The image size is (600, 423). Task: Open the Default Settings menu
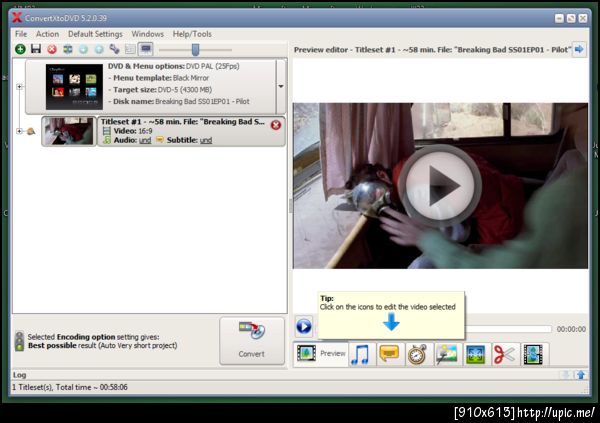tap(95, 34)
